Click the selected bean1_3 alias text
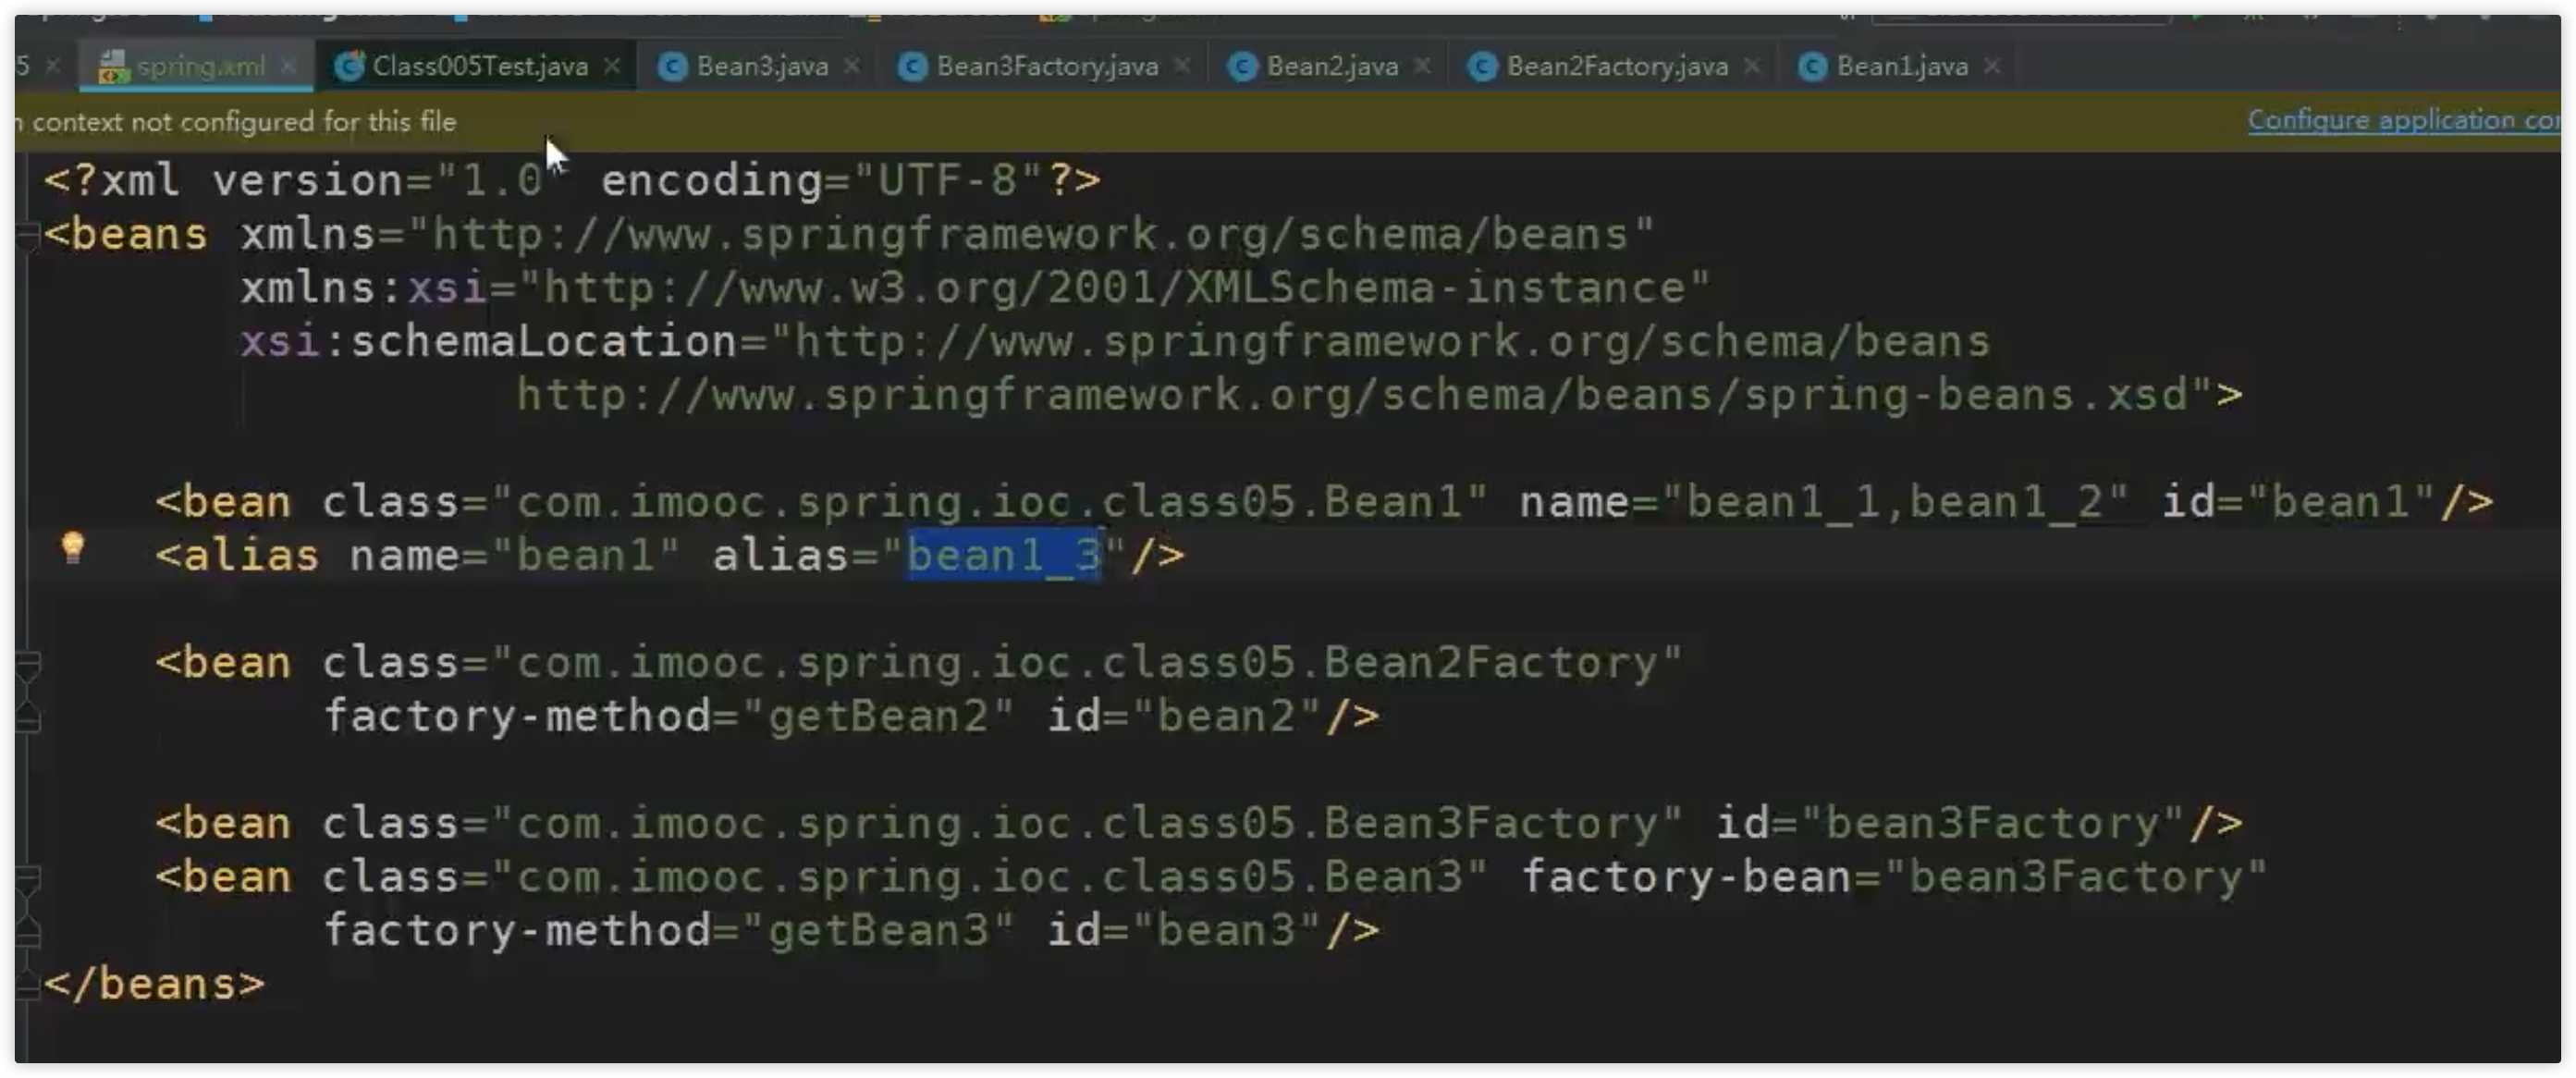This screenshot has height=1078, width=2576. click(1003, 555)
